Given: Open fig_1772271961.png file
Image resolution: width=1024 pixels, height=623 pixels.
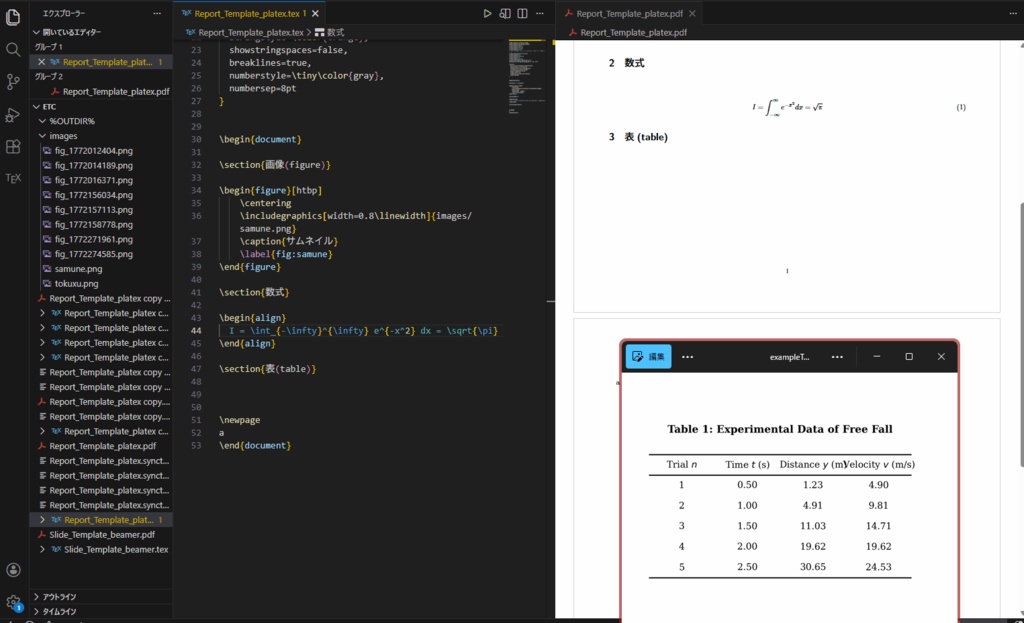Looking at the screenshot, I should pyautogui.click(x=93, y=240).
